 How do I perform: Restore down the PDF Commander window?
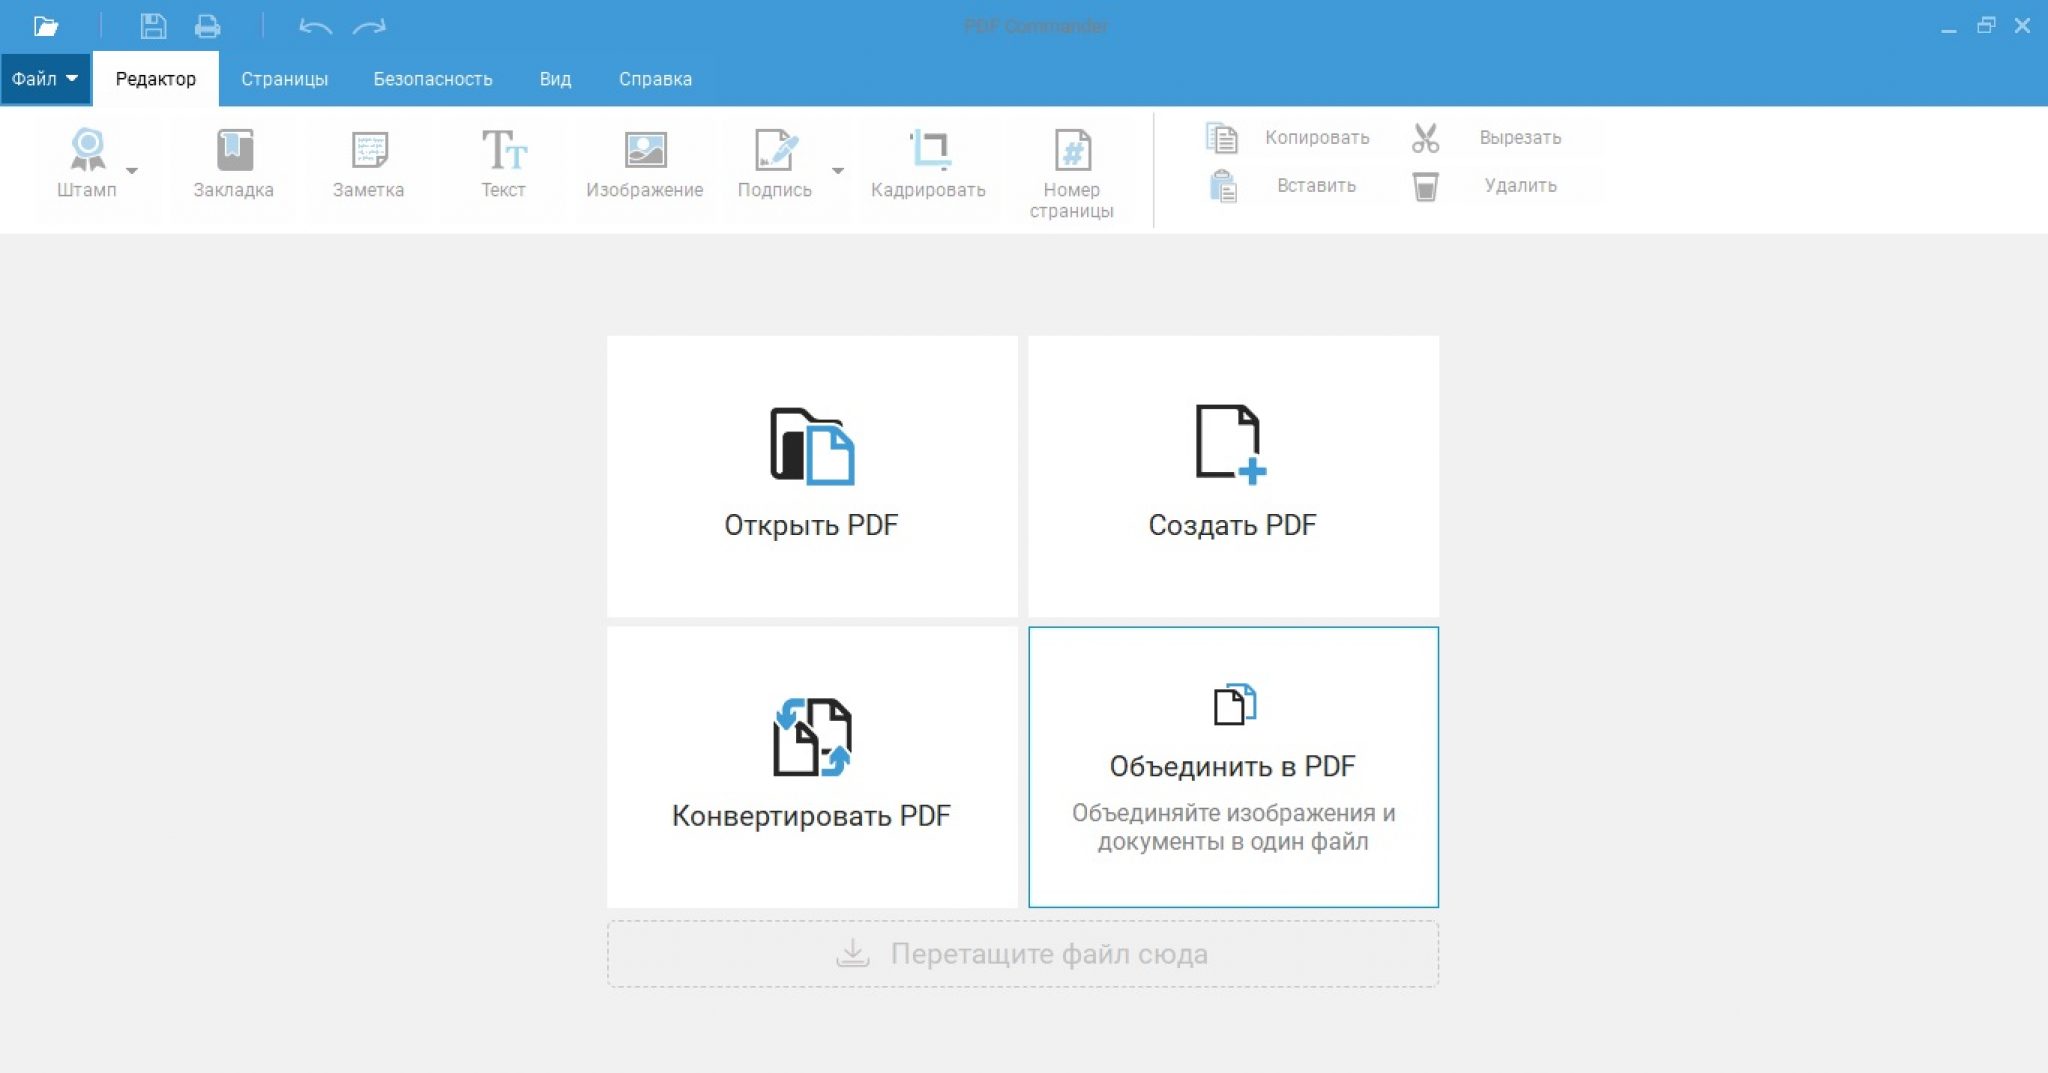point(1986,26)
